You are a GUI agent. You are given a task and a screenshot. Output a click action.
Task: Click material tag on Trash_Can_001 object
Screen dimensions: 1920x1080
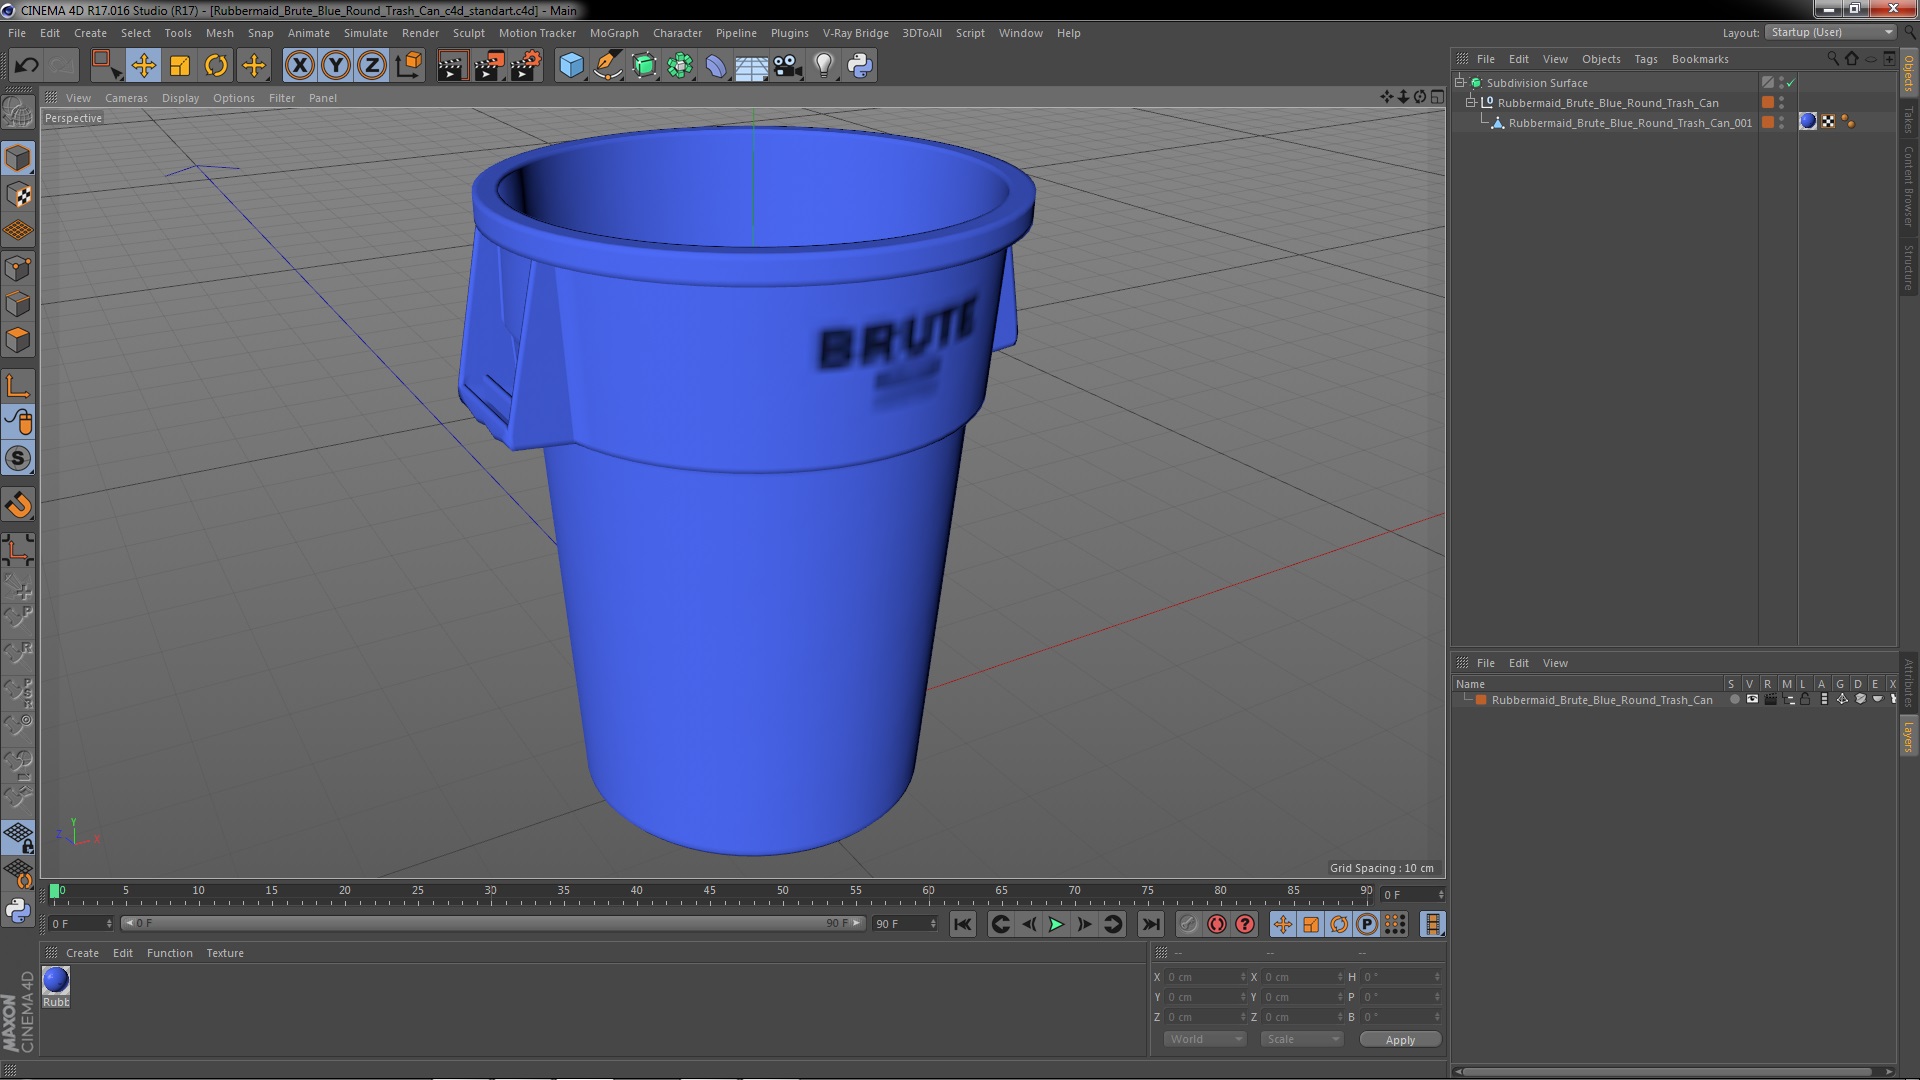(x=1808, y=121)
